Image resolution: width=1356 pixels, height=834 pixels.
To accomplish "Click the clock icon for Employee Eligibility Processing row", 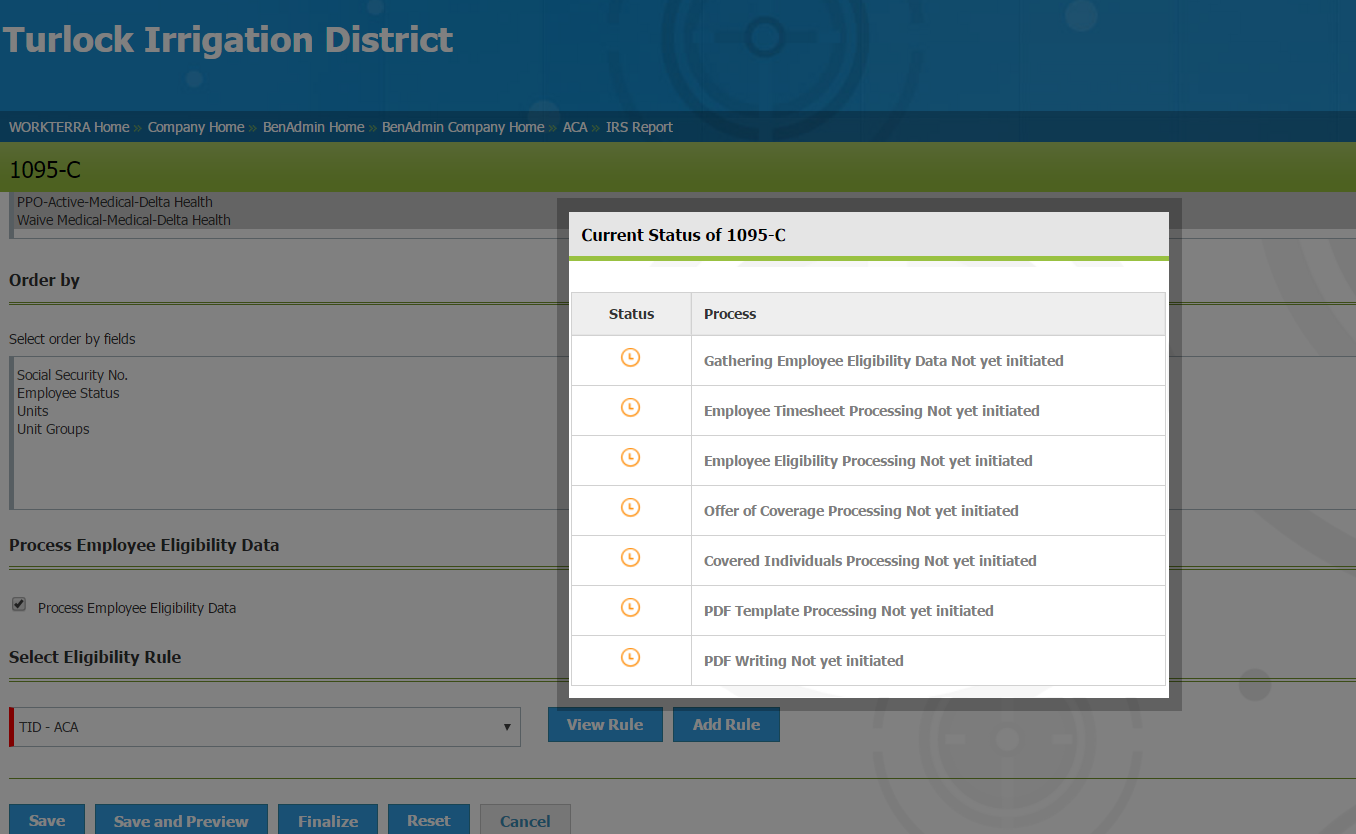I will tap(630, 458).
